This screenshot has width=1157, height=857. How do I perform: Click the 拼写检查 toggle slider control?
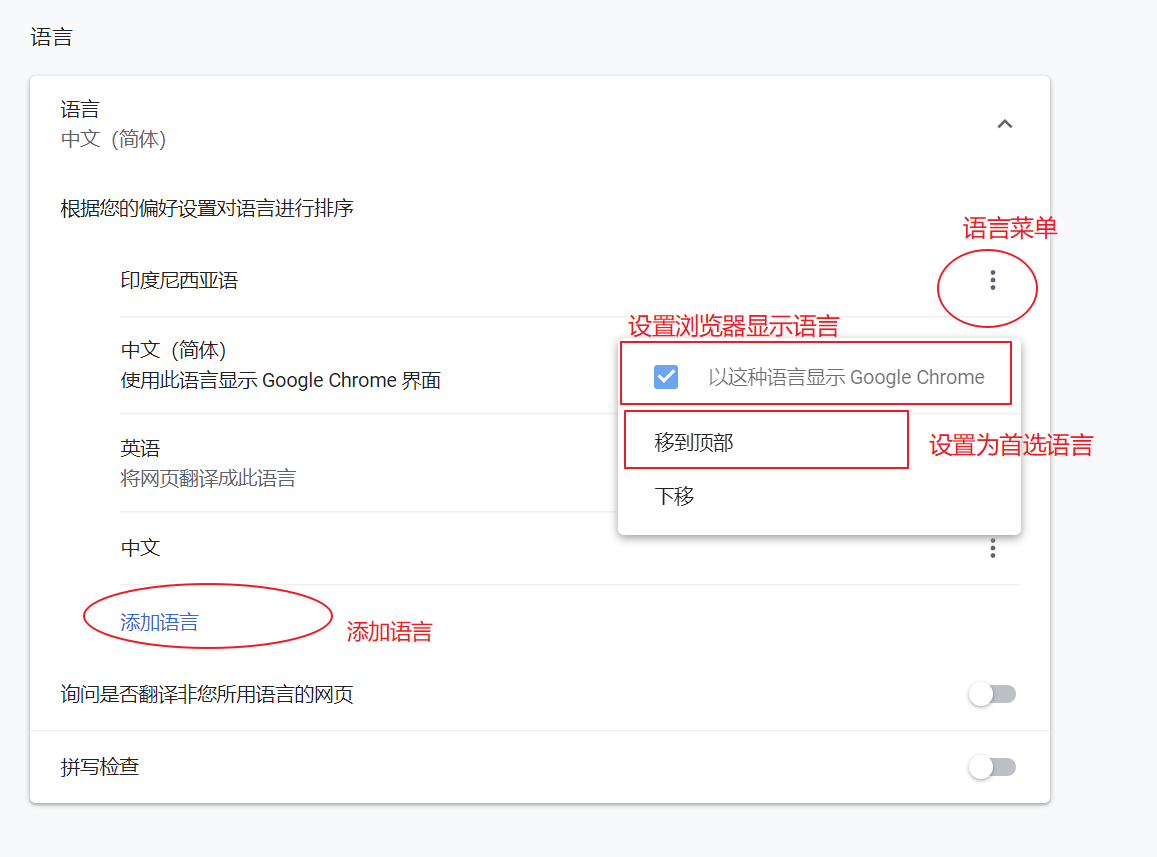[x=992, y=766]
